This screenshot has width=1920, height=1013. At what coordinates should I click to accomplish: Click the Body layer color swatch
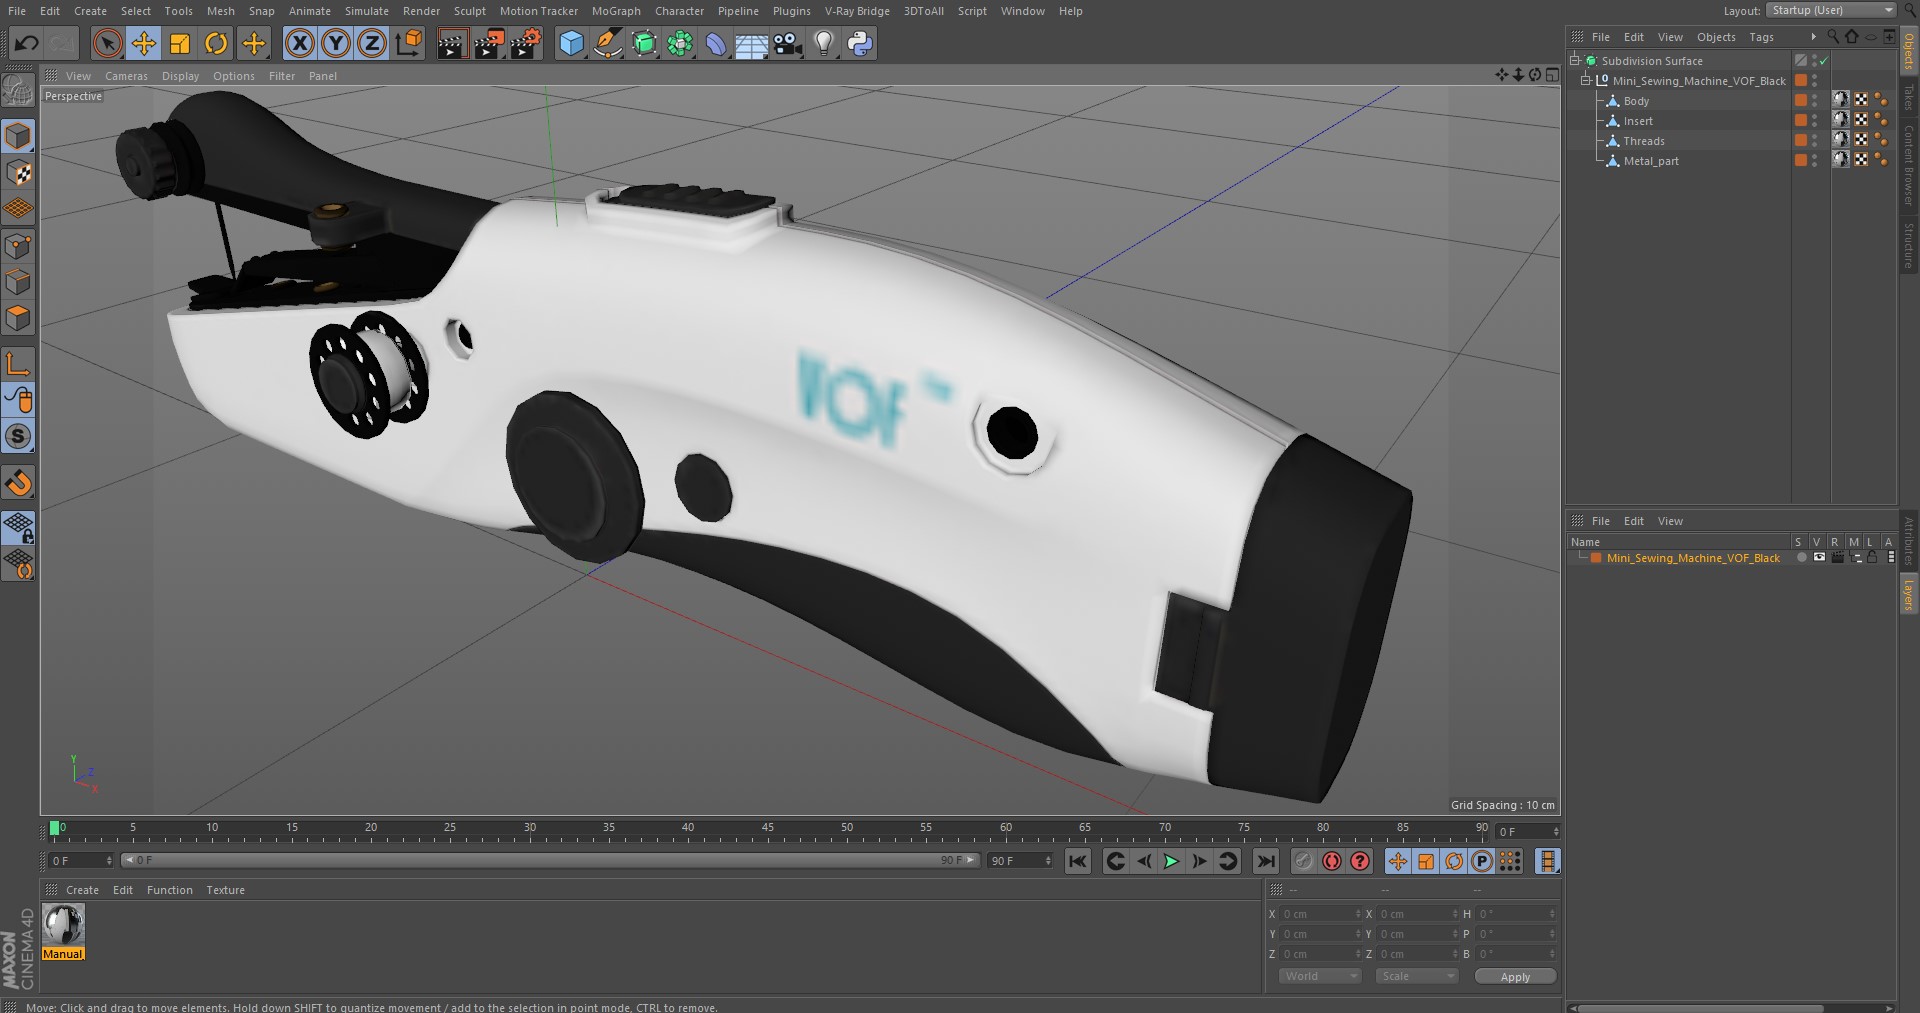click(x=1801, y=100)
